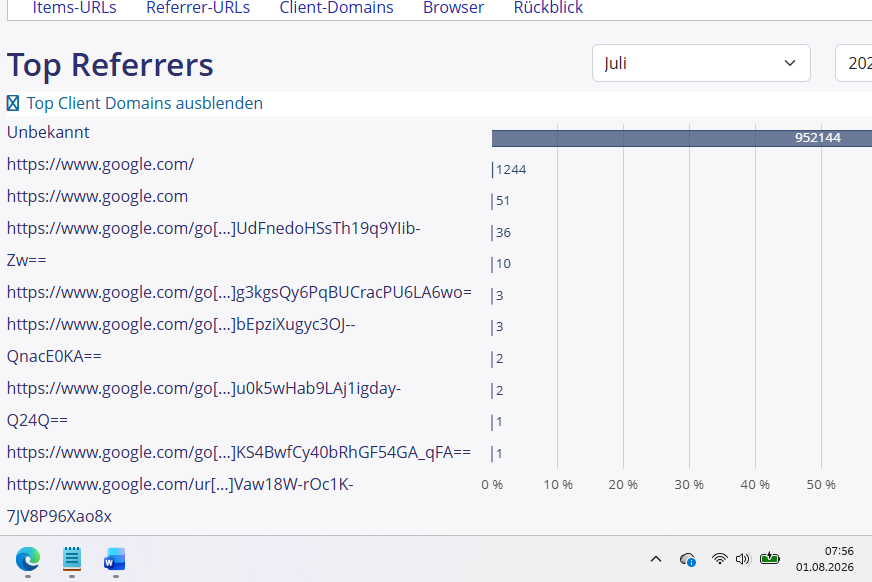872x582 pixels.
Task: Open Microsoft Word from the taskbar
Action: point(115,559)
